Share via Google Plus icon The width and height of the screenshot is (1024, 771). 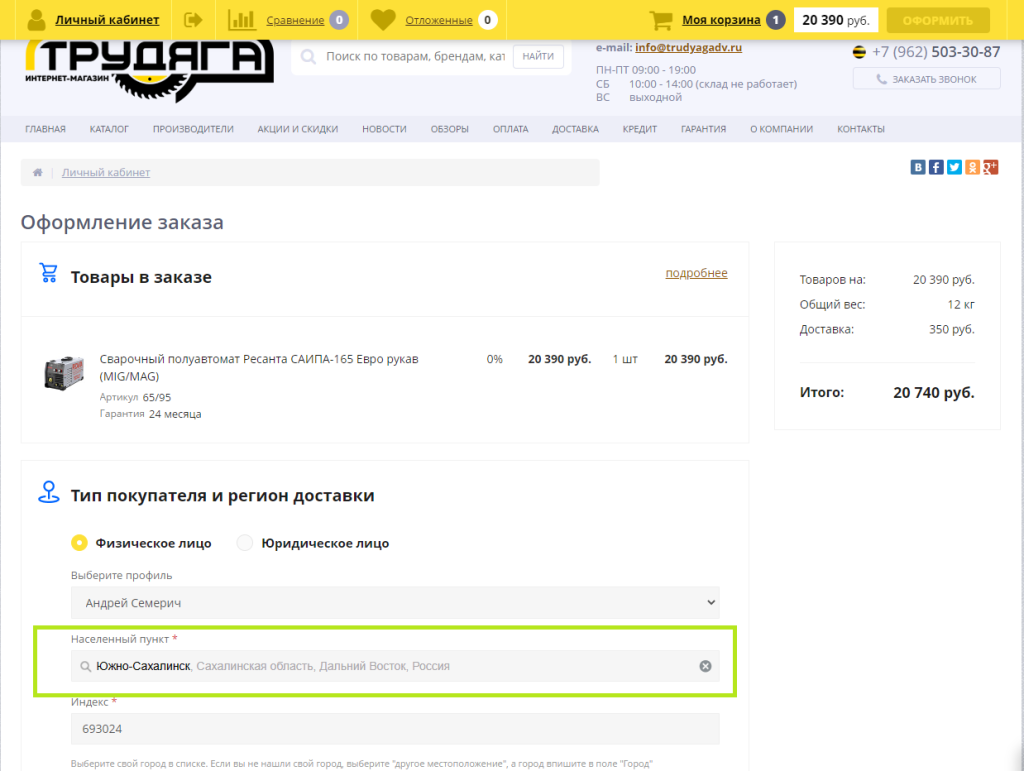click(991, 167)
